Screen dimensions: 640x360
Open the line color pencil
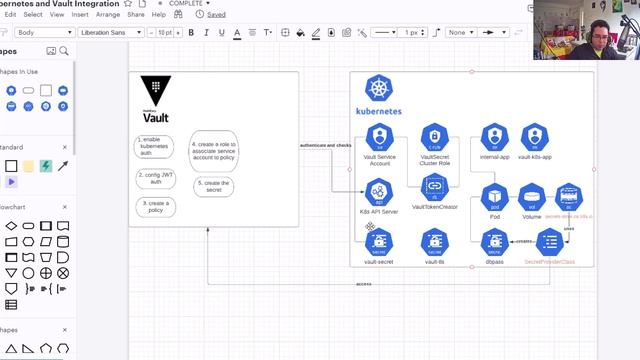(x=316, y=33)
